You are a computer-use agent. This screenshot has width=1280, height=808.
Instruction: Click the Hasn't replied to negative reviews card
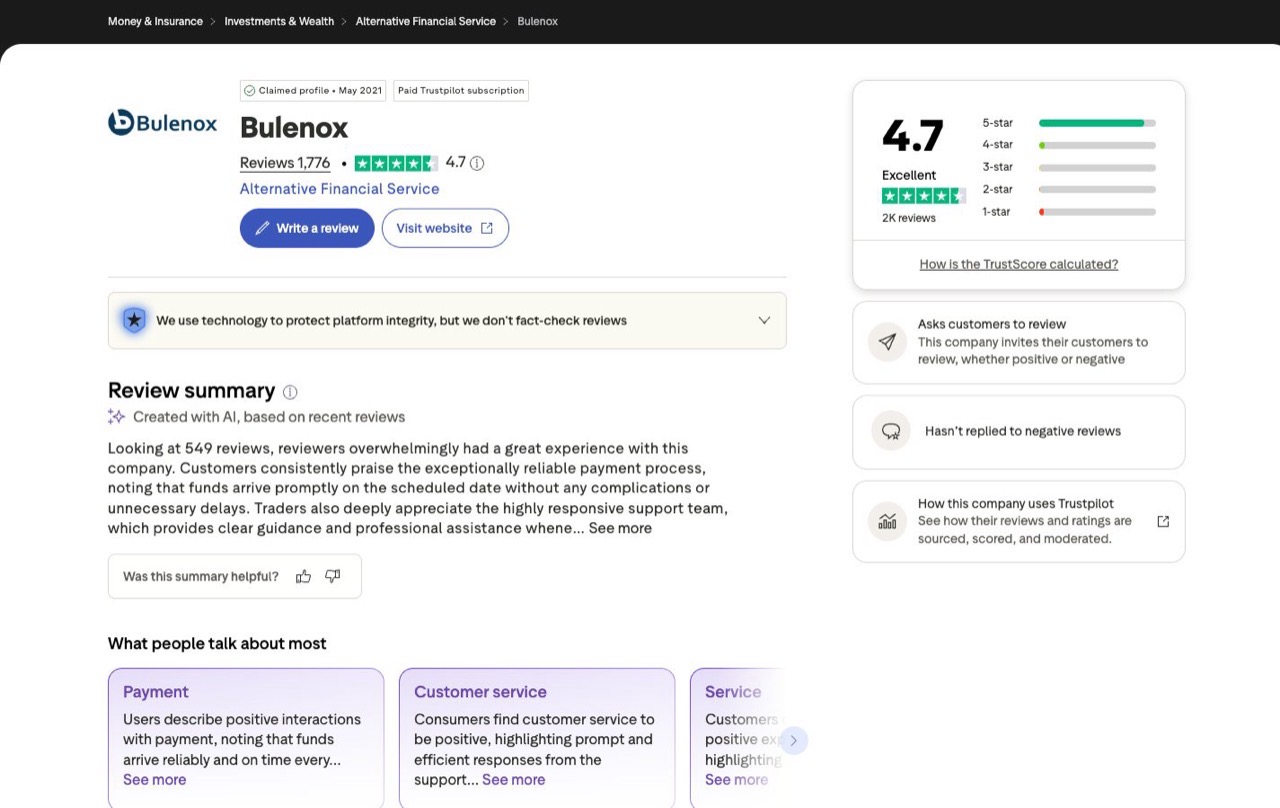(1019, 432)
